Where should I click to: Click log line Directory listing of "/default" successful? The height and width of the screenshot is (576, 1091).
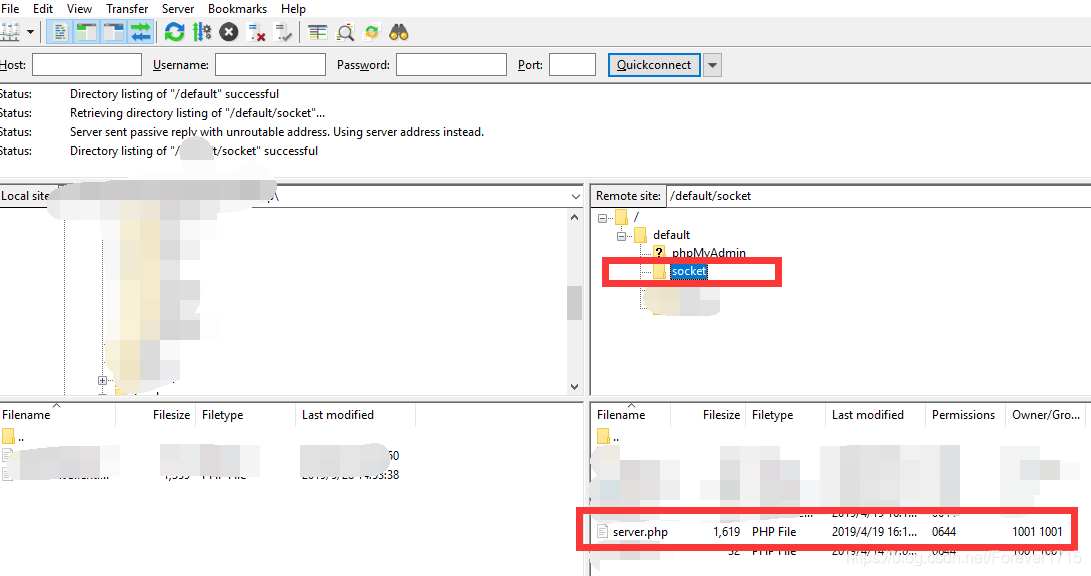point(175,94)
